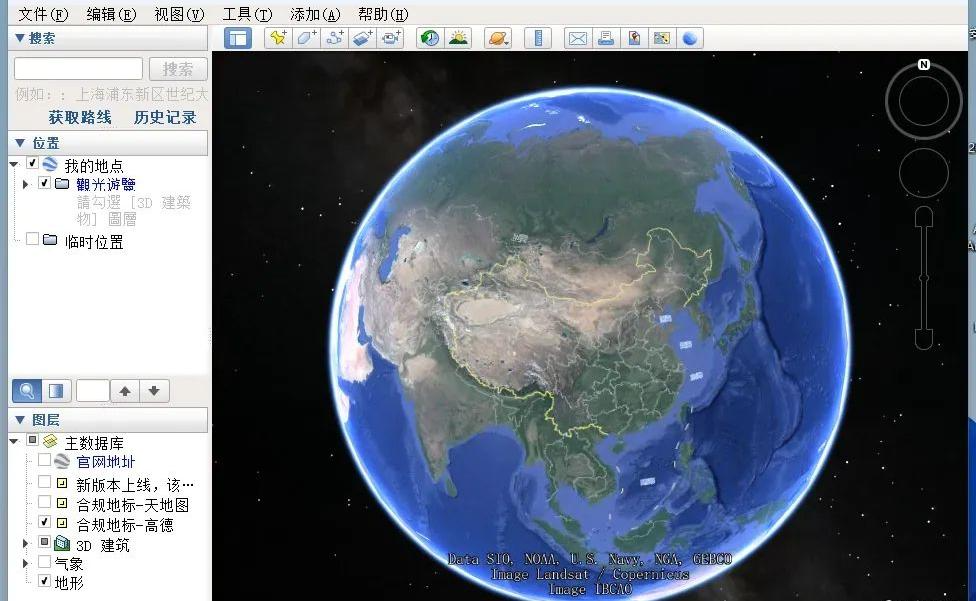Move the item down with the down arrow
The height and width of the screenshot is (601, 976).
click(x=154, y=391)
